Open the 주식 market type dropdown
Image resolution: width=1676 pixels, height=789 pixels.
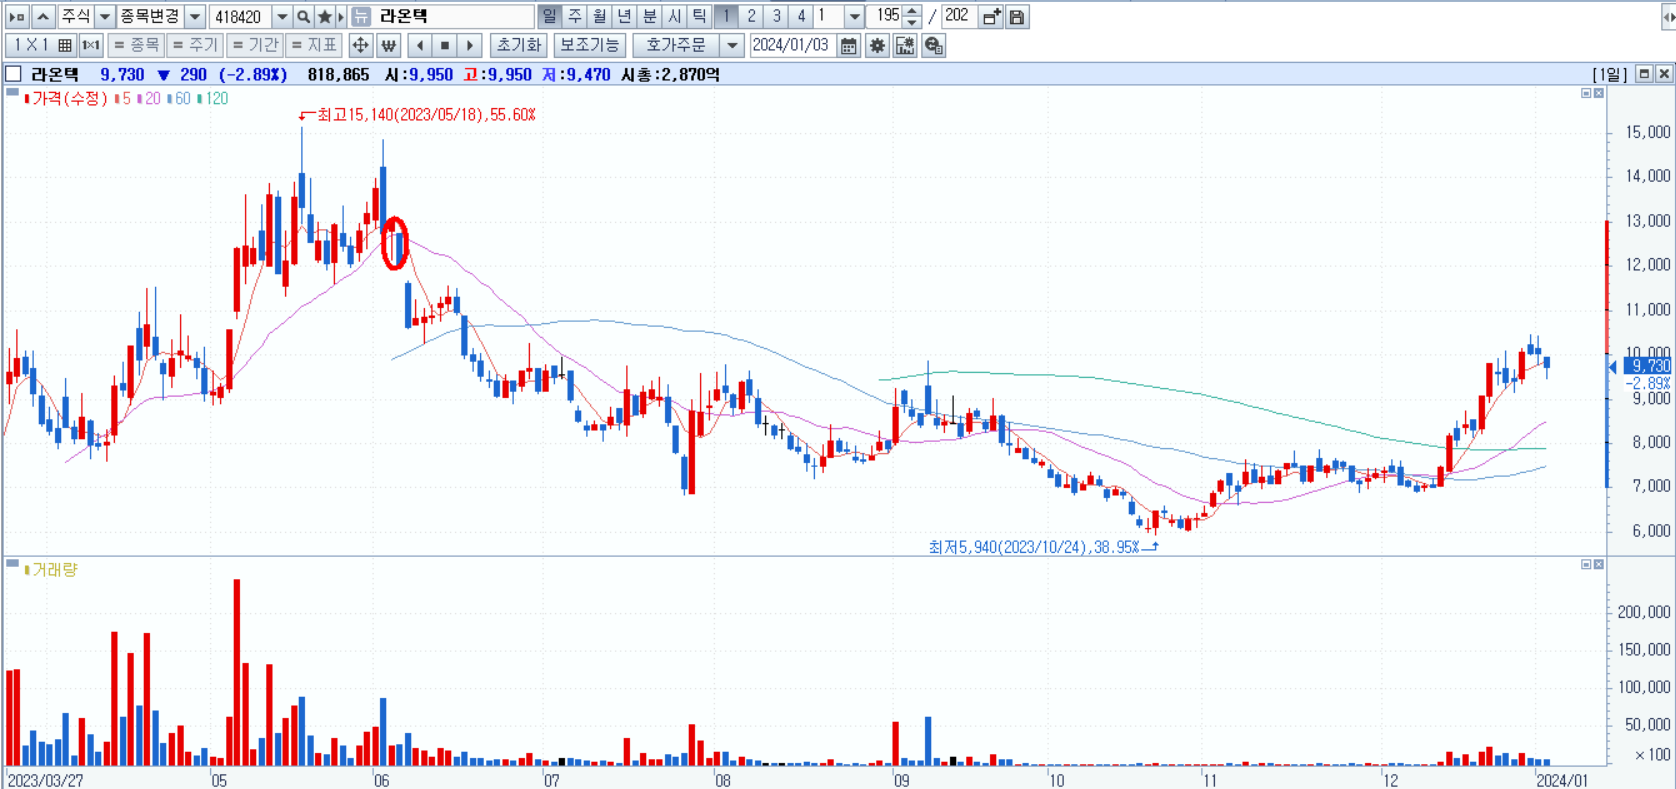[x=104, y=17]
